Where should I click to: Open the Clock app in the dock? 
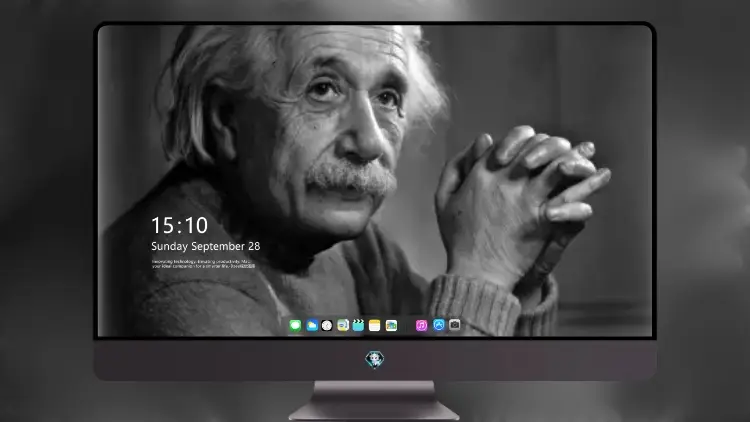point(327,326)
